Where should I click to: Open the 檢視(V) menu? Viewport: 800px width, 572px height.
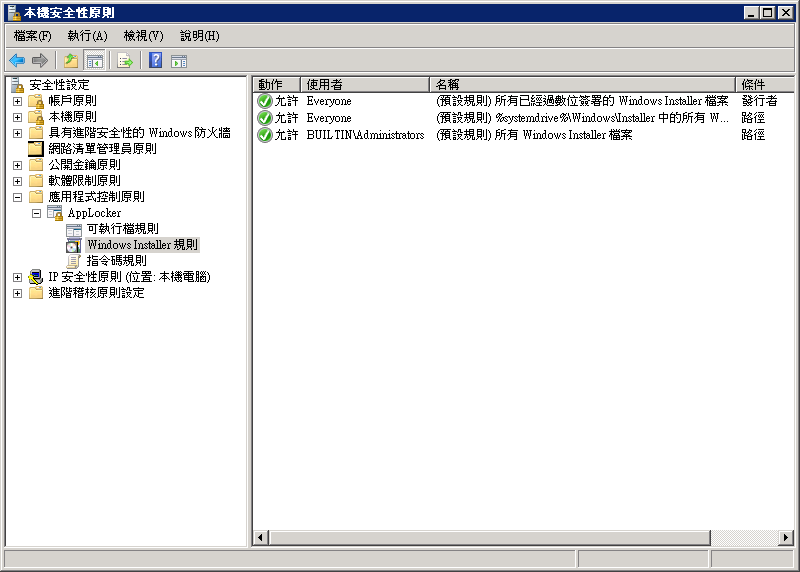(144, 36)
